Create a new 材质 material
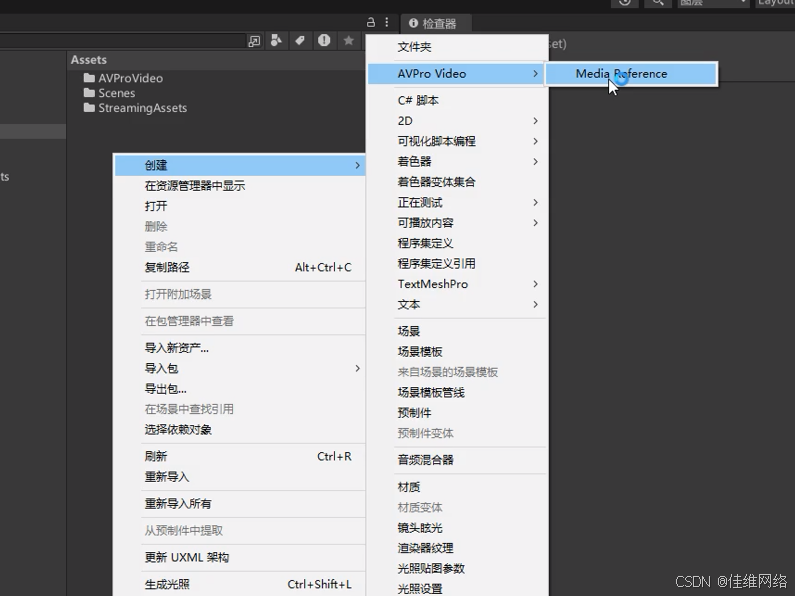The height and width of the screenshot is (596, 795). [457, 487]
